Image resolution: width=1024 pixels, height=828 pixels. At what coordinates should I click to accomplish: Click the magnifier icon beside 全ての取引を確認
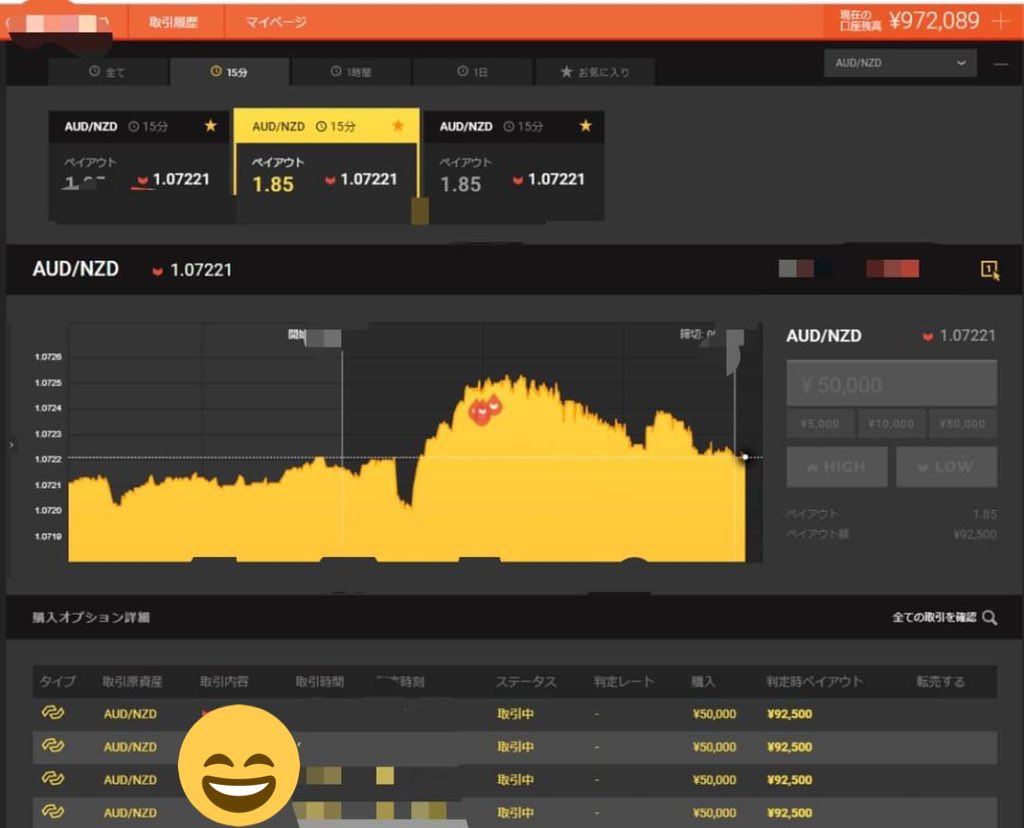tap(989, 618)
